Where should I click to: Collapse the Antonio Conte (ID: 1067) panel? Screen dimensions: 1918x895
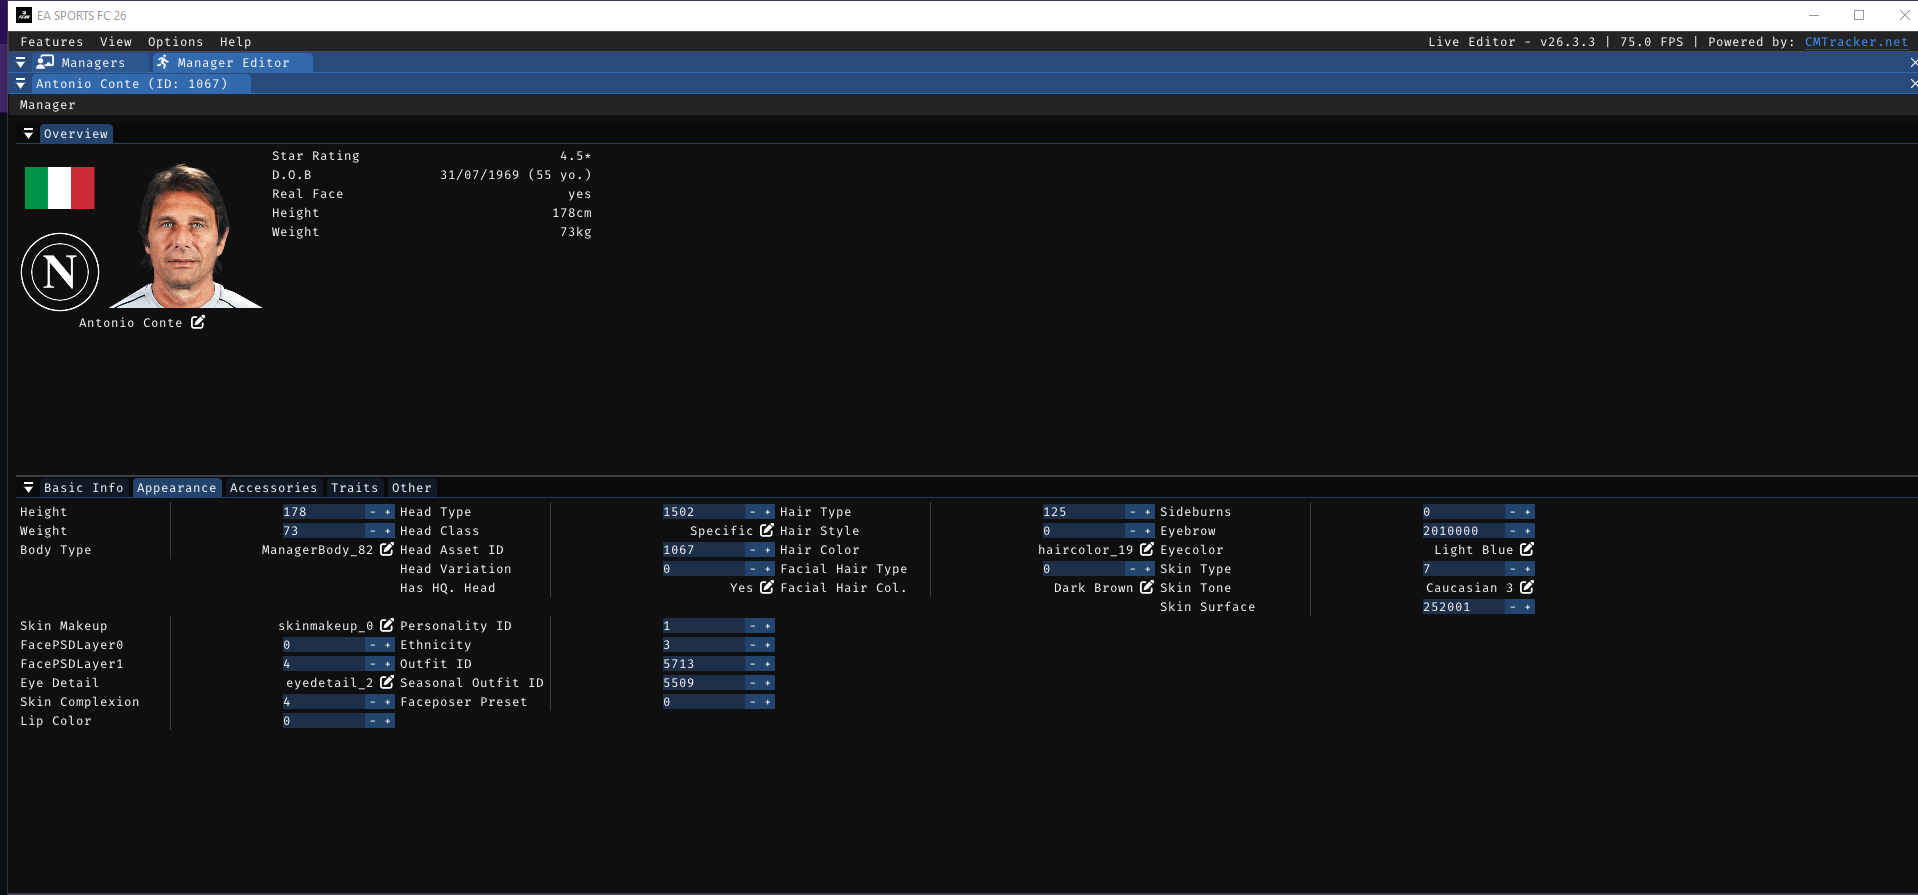[20, 84]
